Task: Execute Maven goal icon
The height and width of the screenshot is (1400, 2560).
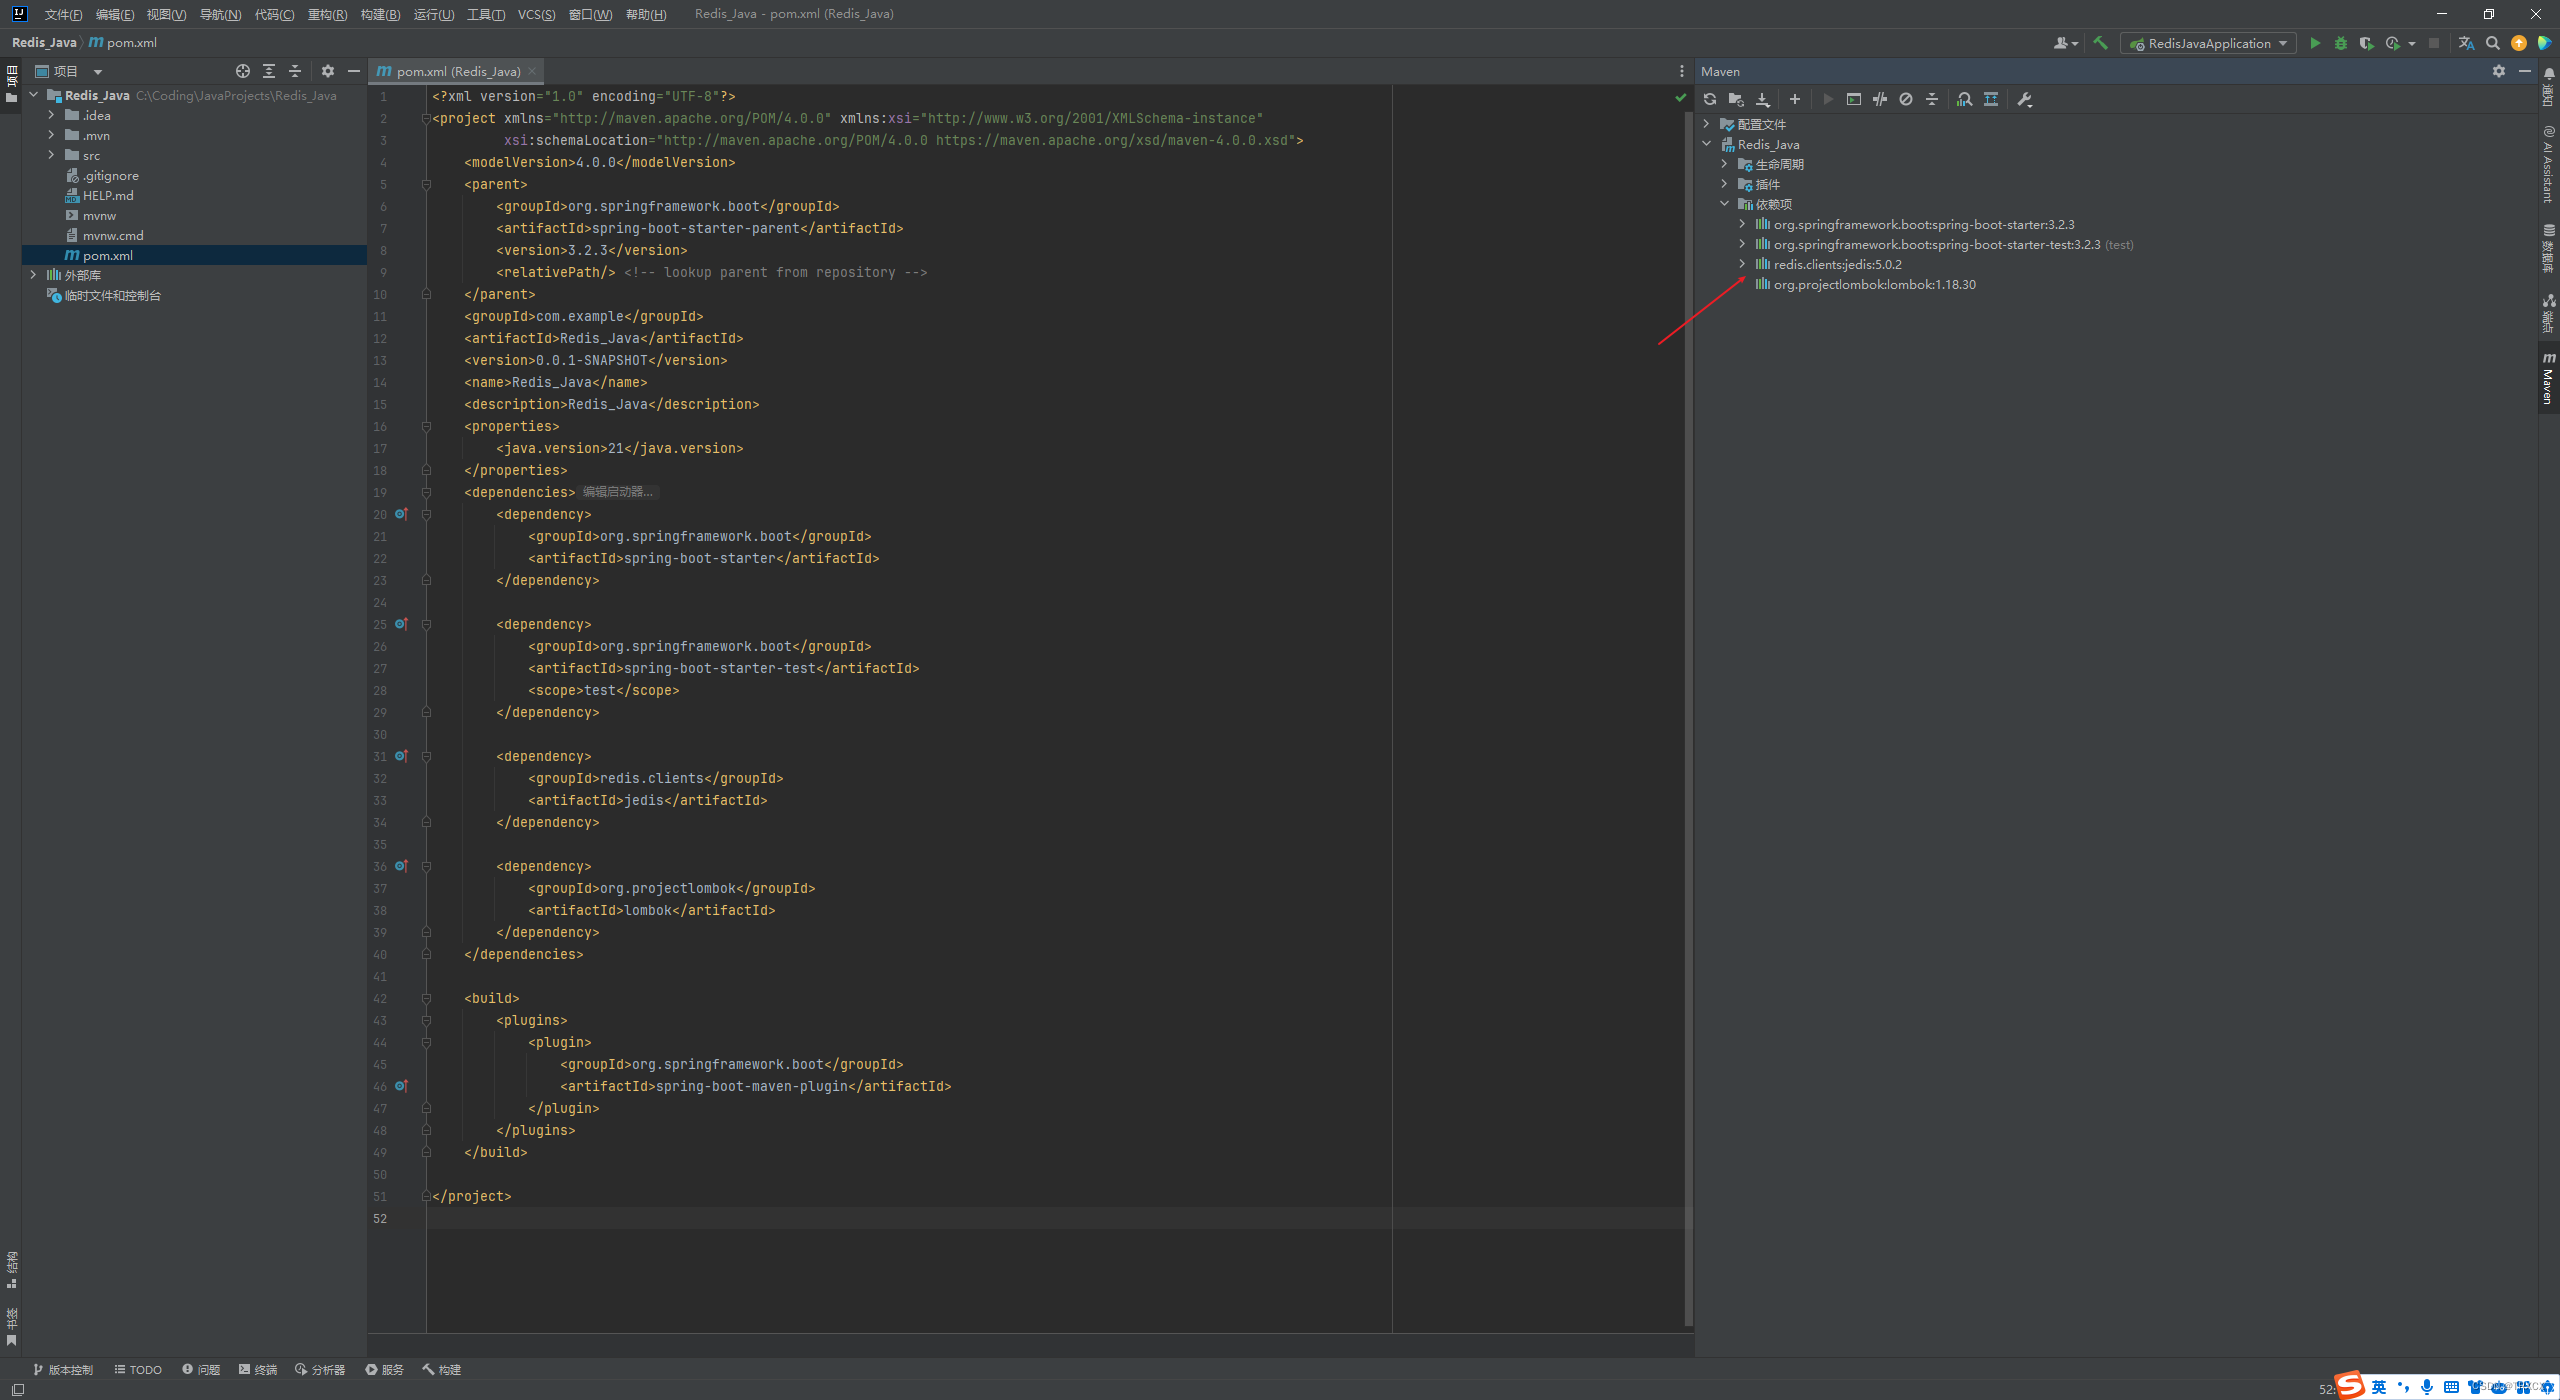Action: tap(1853, 99)
